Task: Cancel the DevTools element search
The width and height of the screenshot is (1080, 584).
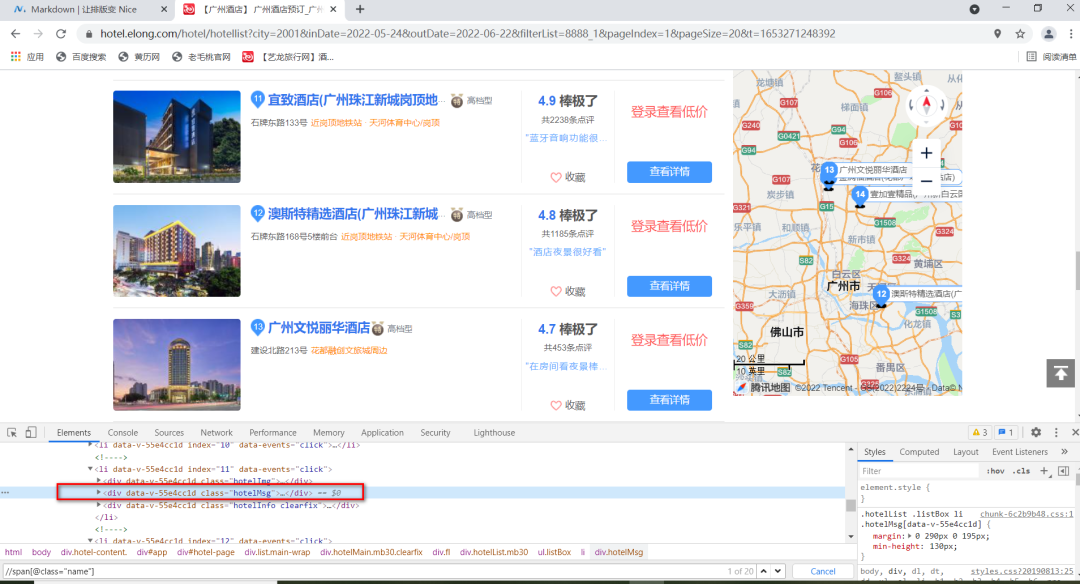Action: tap(822, 571)
